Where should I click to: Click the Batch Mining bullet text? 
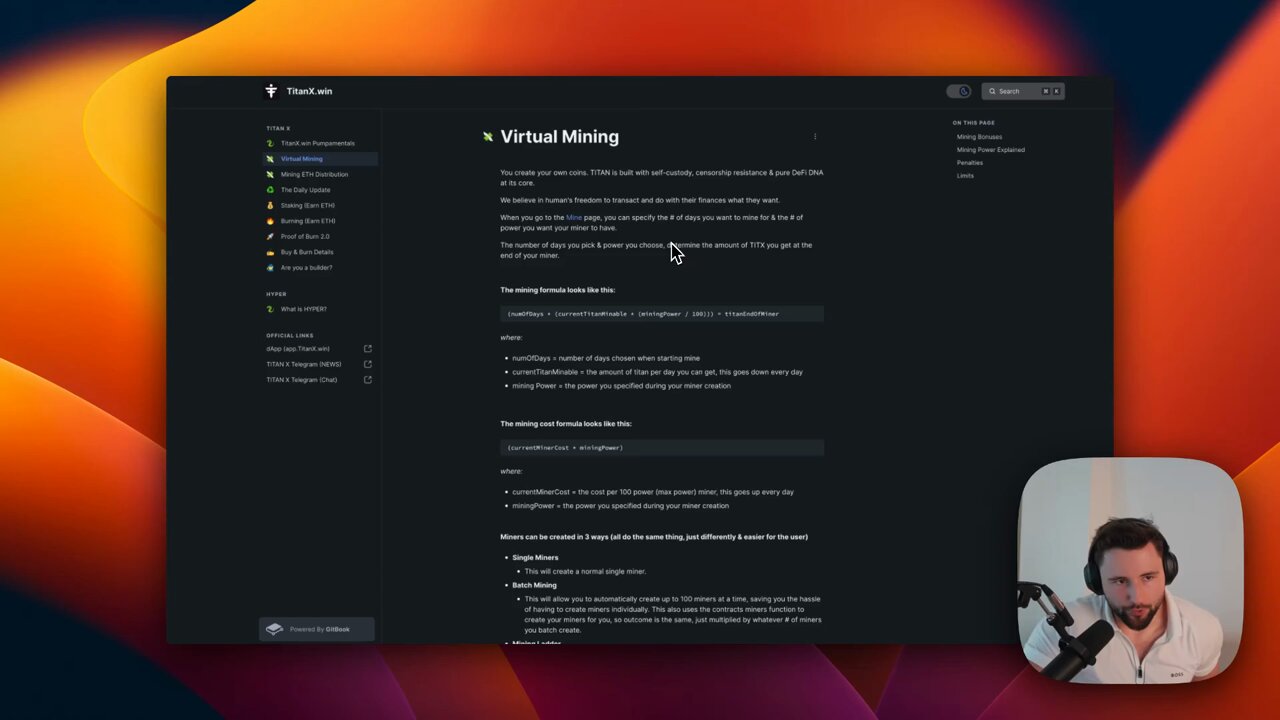coord(534,585)
